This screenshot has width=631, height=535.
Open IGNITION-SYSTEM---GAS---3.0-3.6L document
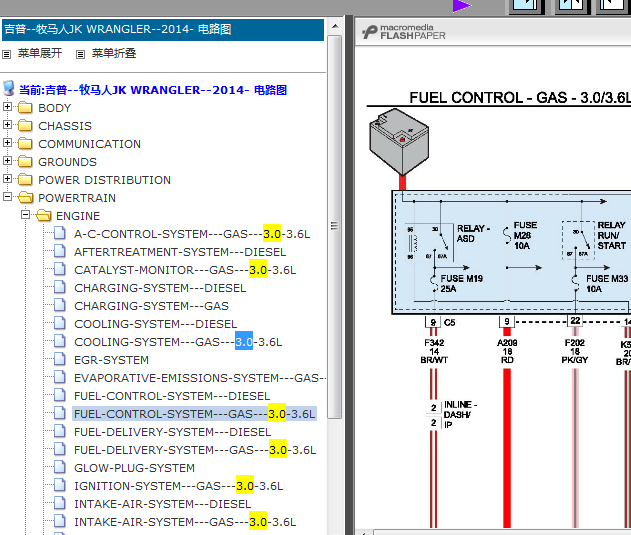tap(179, 486)
